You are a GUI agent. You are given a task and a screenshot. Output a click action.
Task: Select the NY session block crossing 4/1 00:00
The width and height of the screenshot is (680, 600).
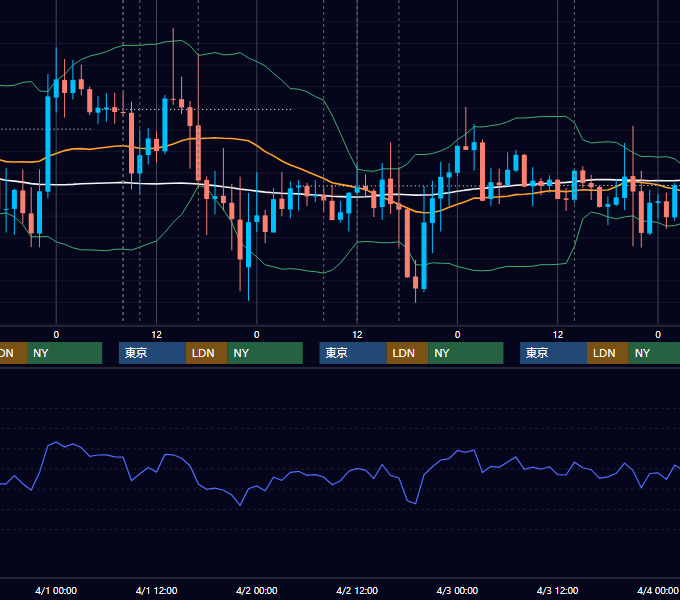[x=64, y=353]
